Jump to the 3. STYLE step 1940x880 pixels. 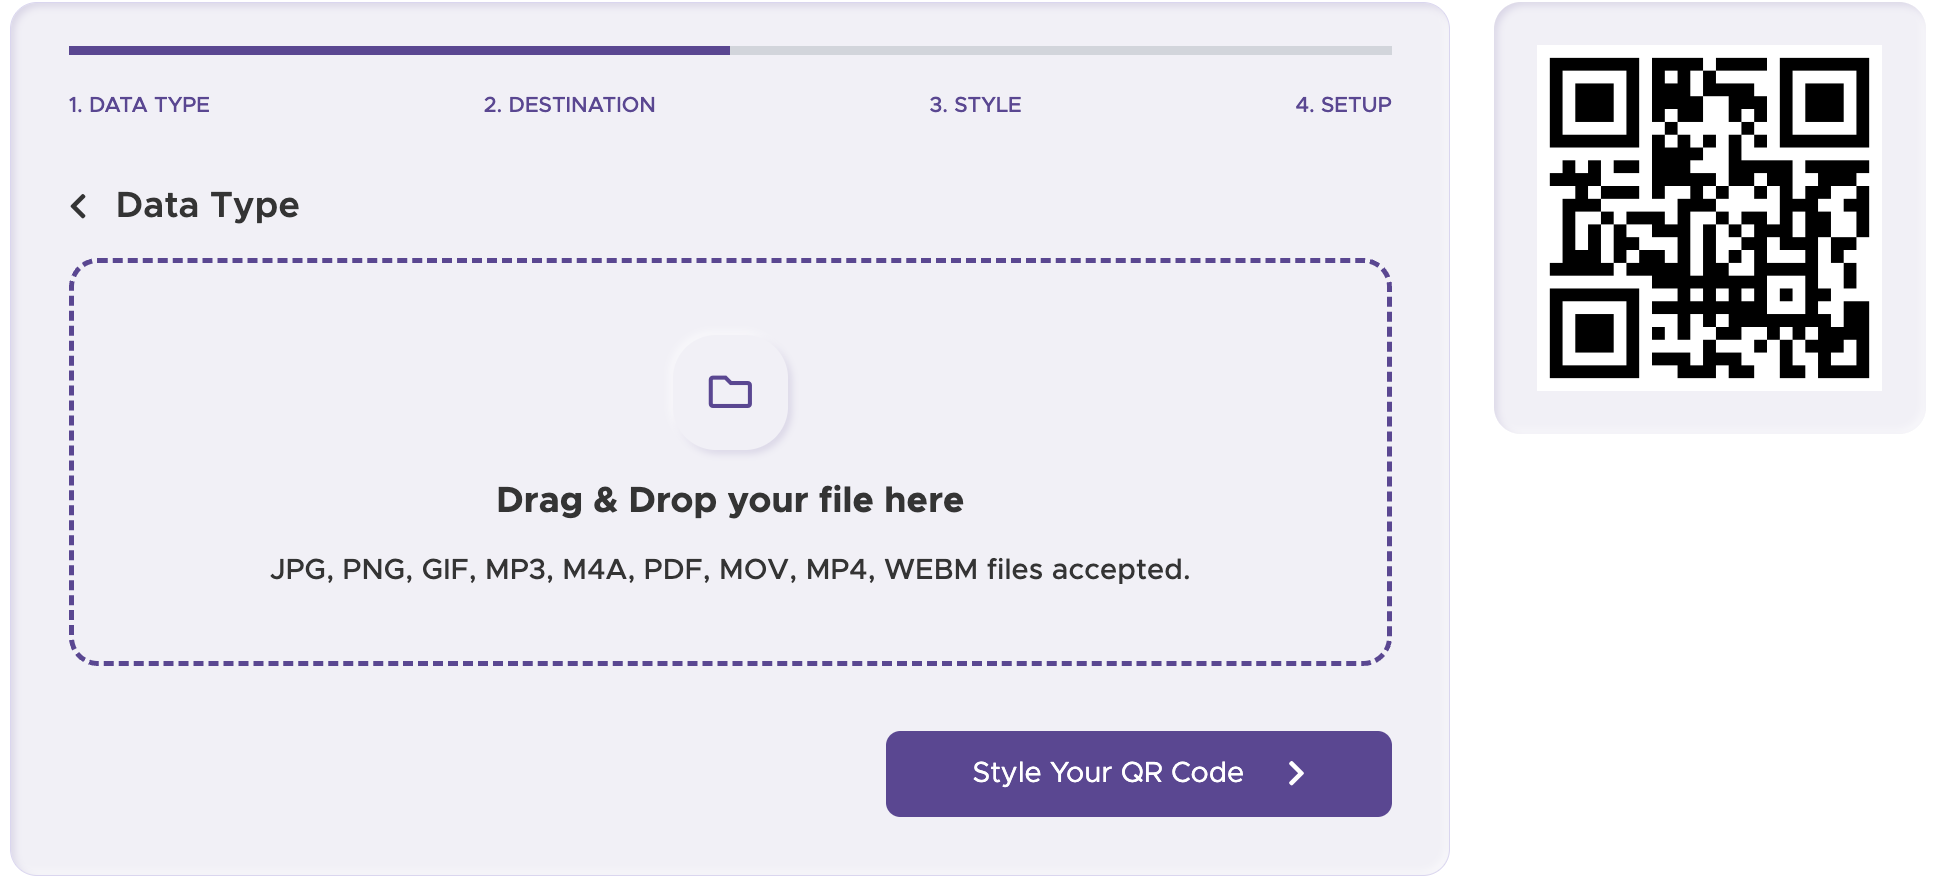point(975,105)
